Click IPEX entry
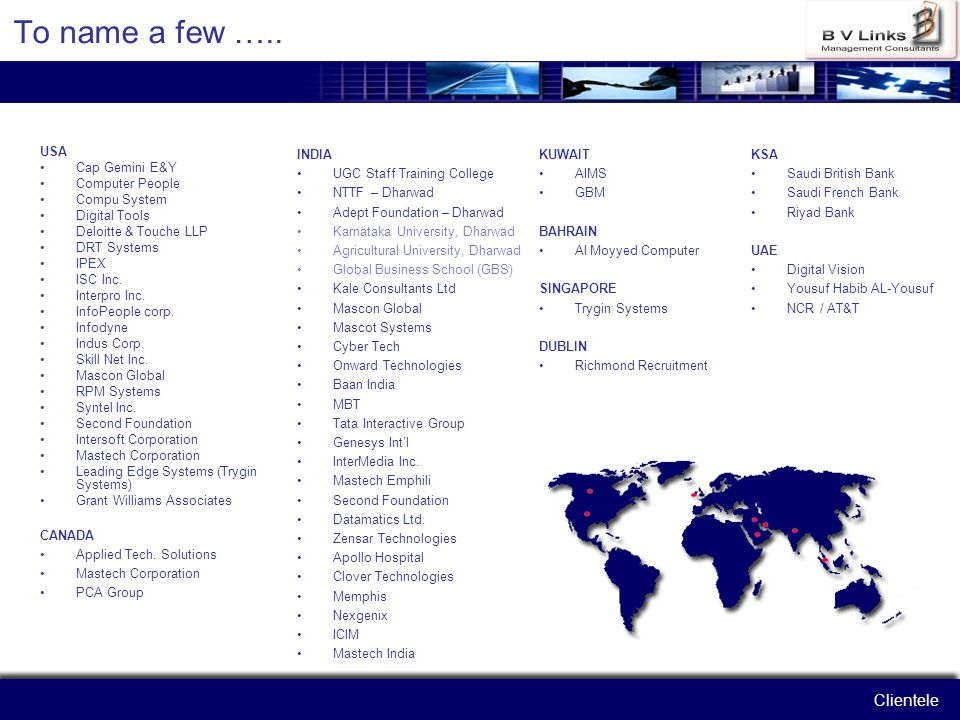Viewport: 960px width, 720px height. (x=91, y=263)
